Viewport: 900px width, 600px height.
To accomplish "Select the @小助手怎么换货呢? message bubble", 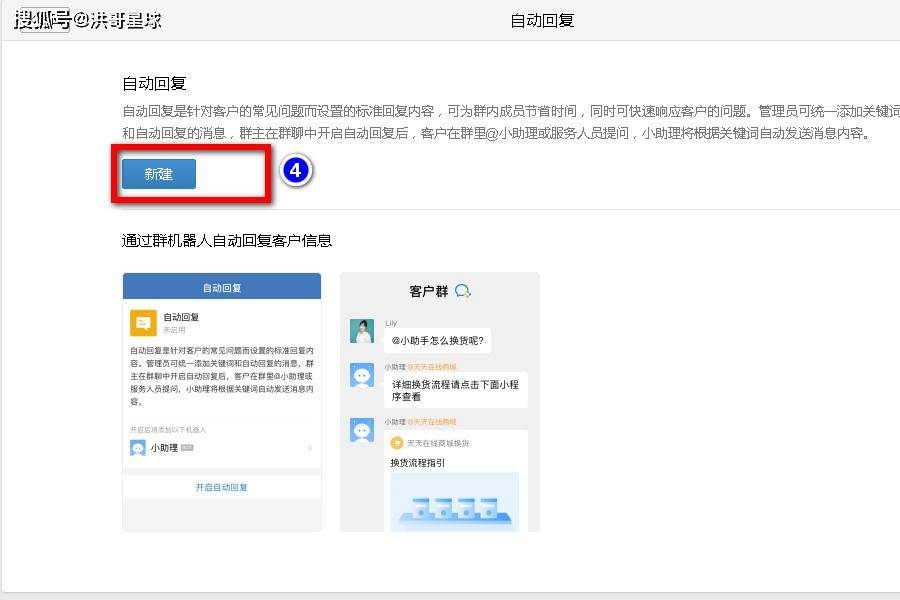I will click(x=436, y=341).
